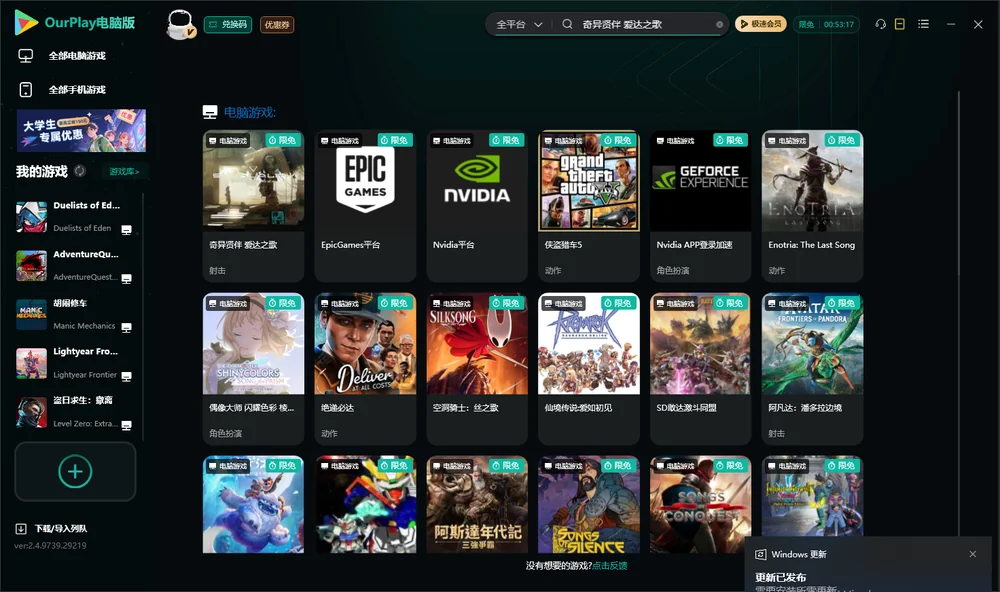Click the PC icon on Duelists of Eden row
1000x592 pixels.
tap(126, 230)
